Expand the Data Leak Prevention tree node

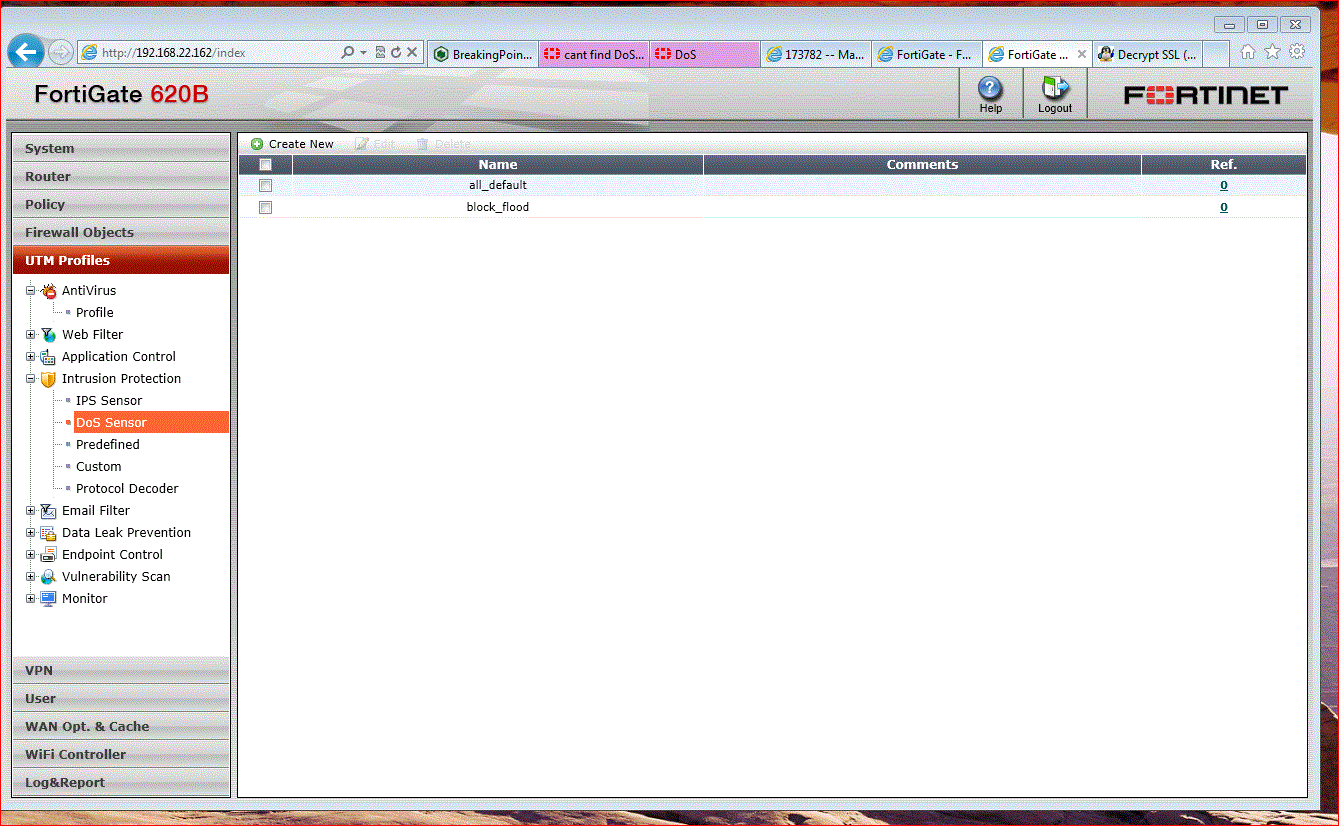coord(31,533)
